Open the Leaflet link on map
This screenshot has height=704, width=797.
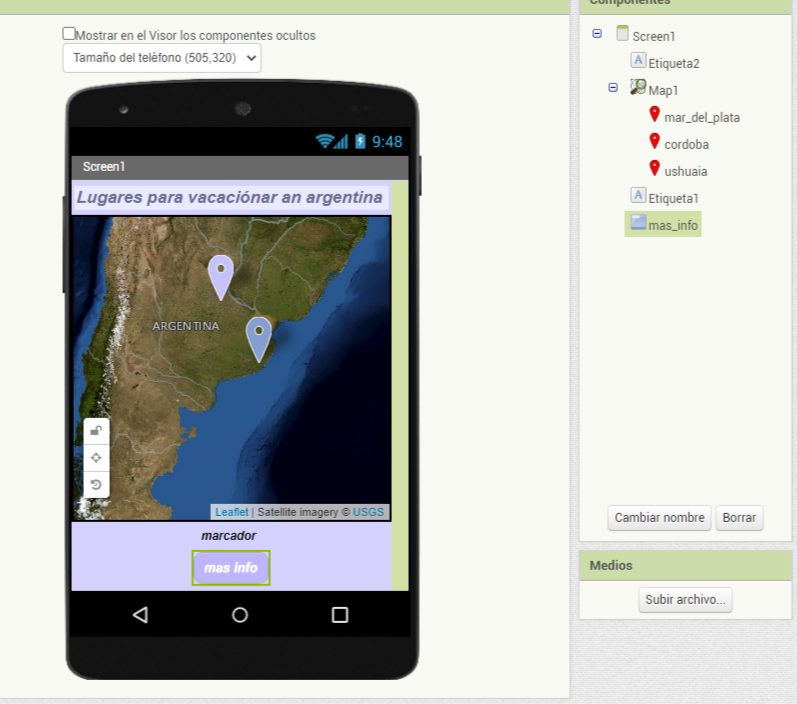232,512
